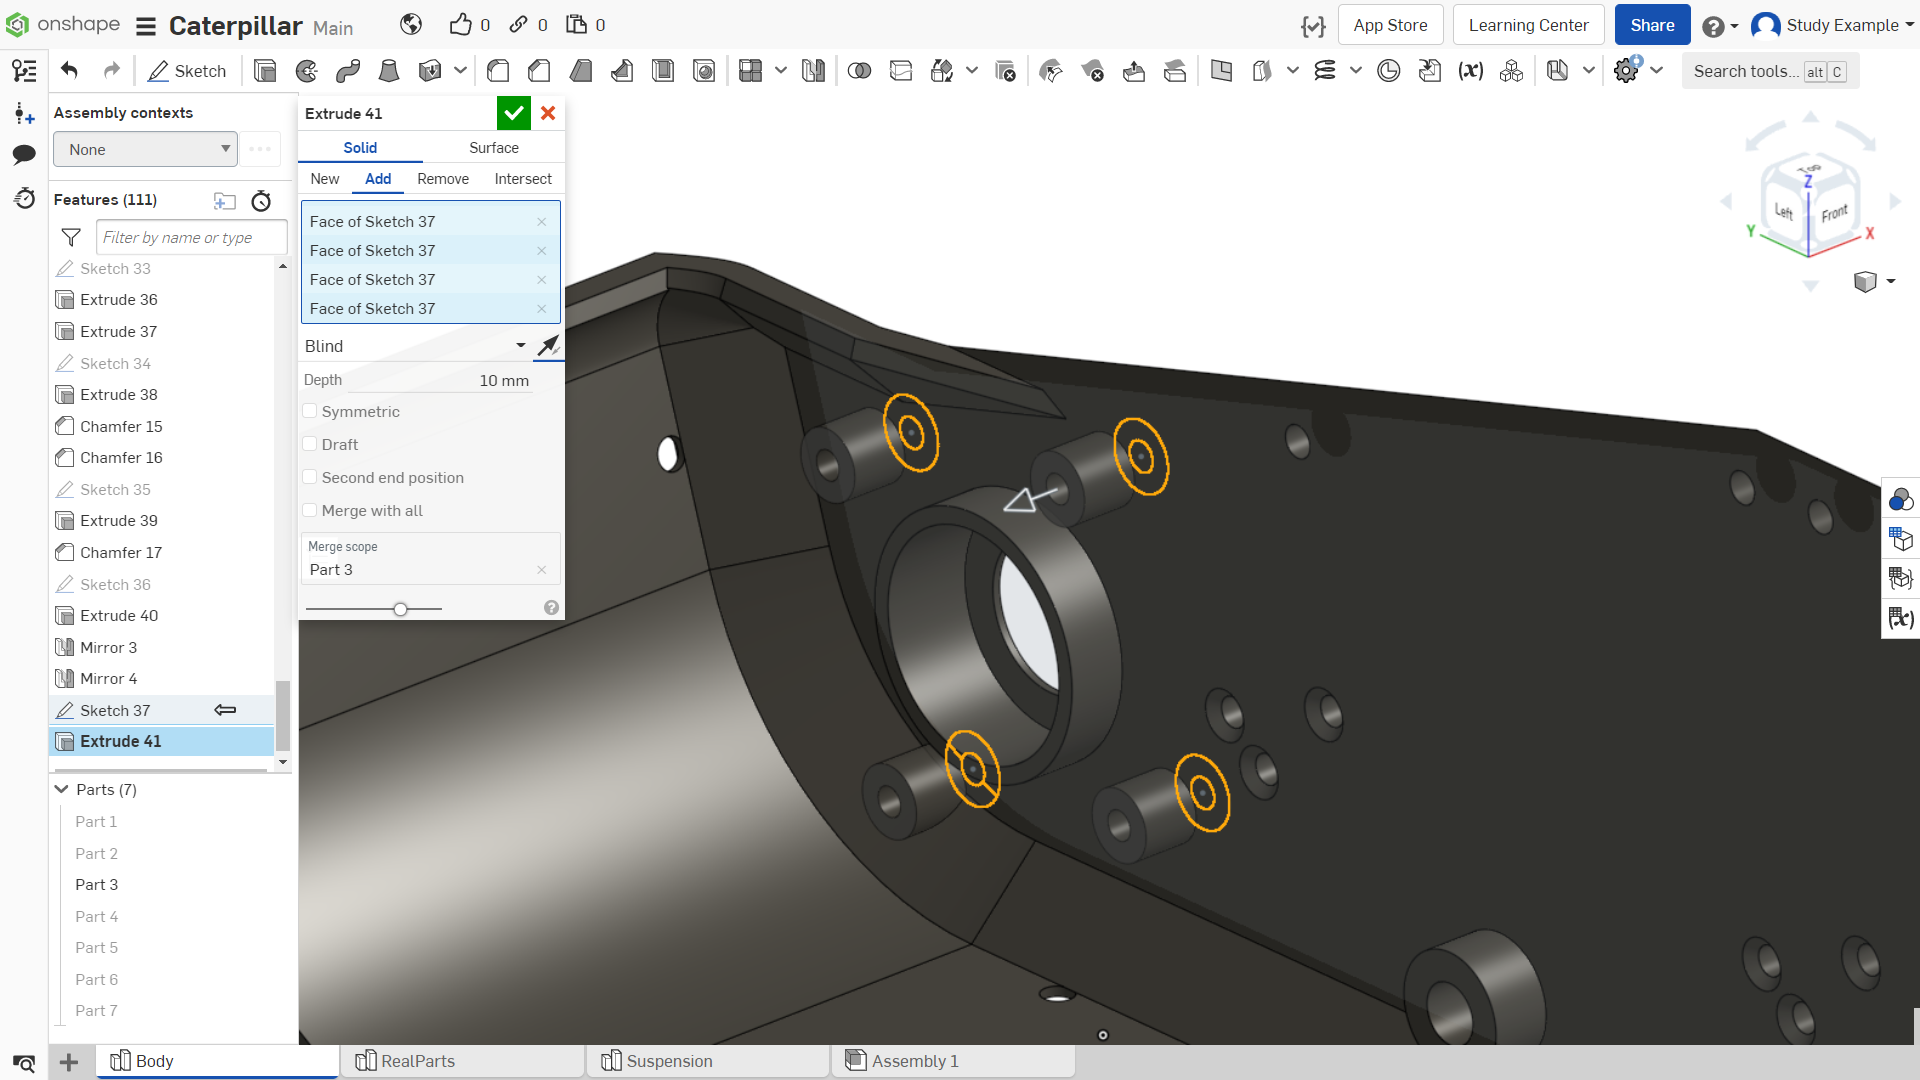The image size is (1920, 1080).
Task: Select the Intersect operation tab
Action: point(523,179)
